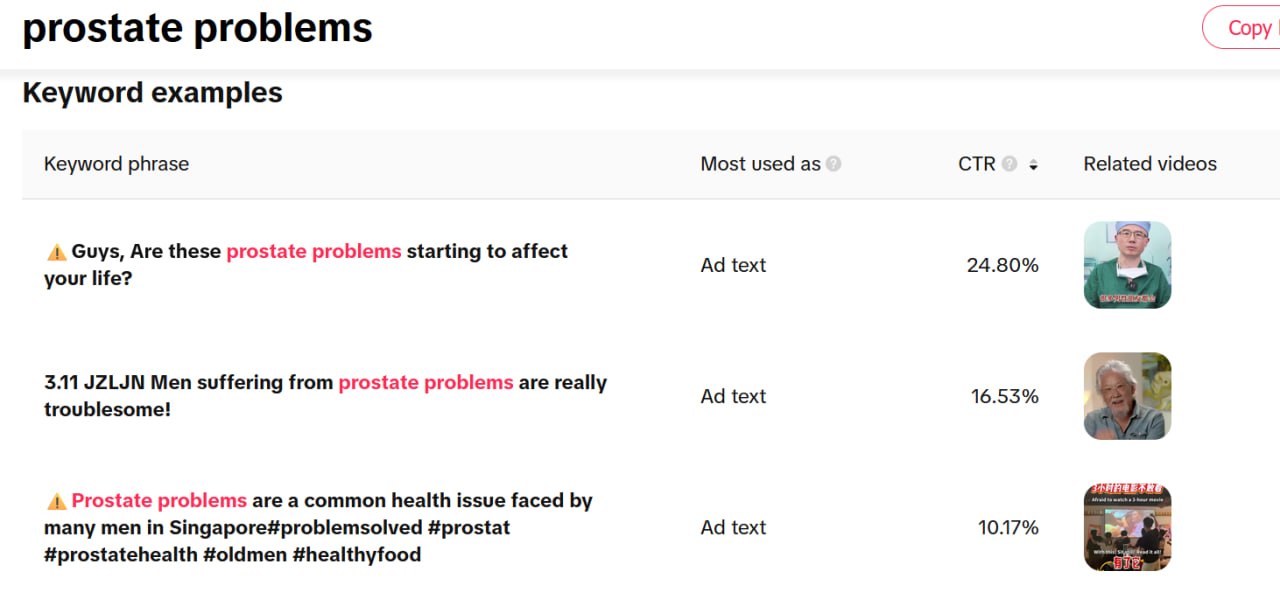Open the 3-hour movie video thumbnail
Viewport: 1280px width, 592px height.
coord(1127,527)
